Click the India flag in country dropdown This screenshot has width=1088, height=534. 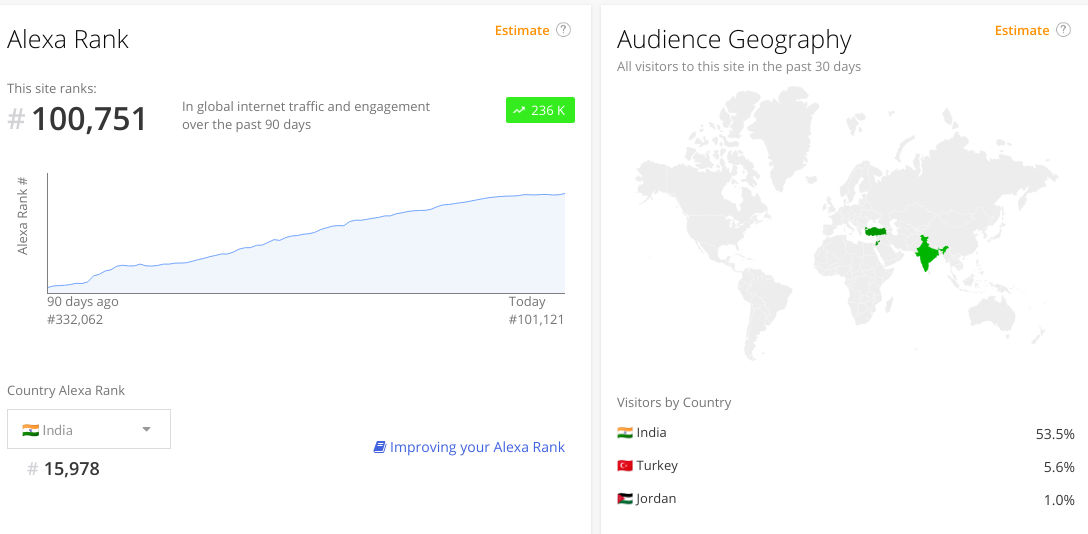[x=30, y=430]
